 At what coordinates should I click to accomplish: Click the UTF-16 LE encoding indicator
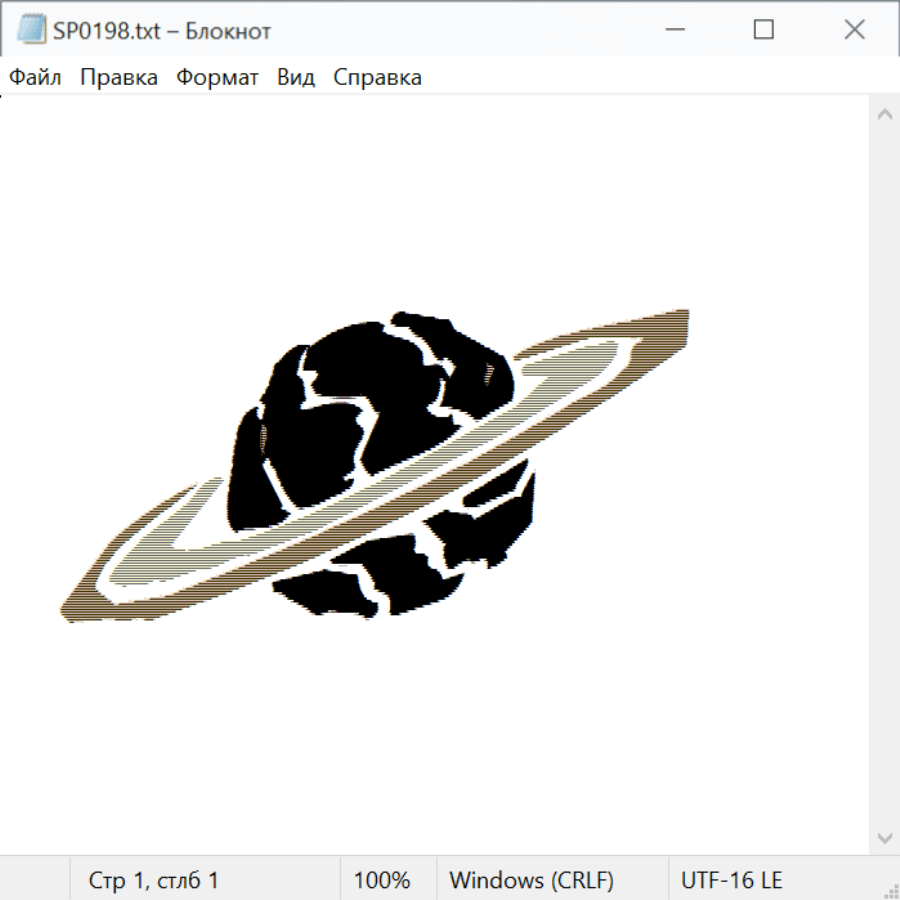[x=731, y=880]
